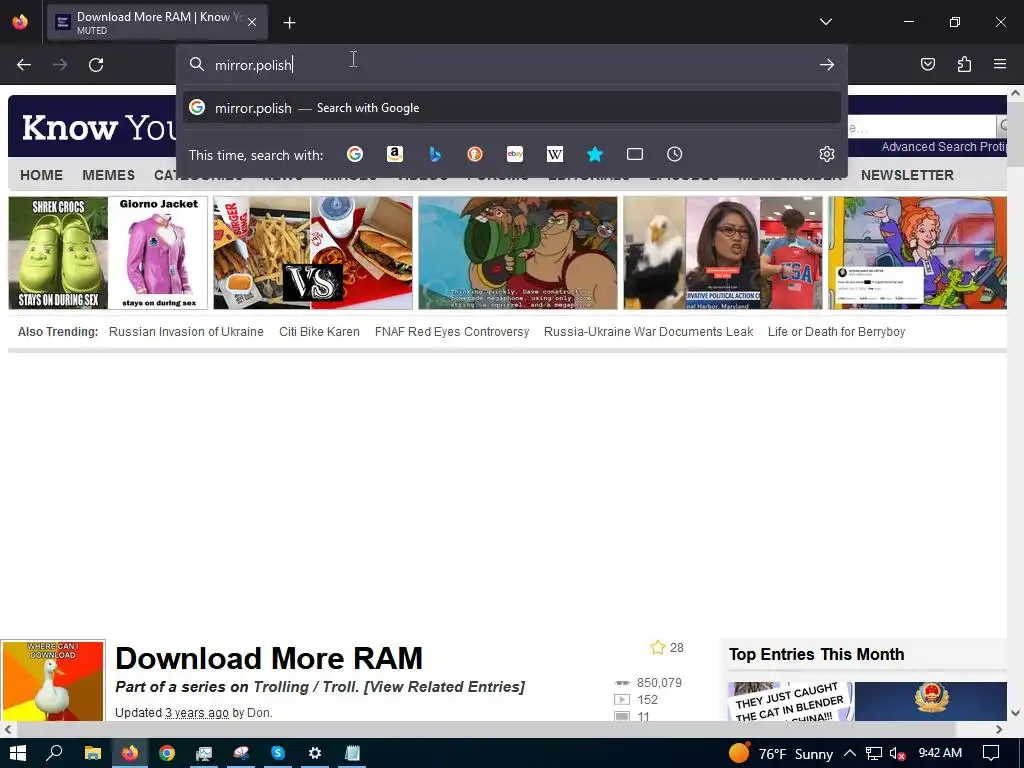The height and width of the screenshot is (768, 1024).
Task: Open Save to Pocket
Action: [x=927, y=64]
